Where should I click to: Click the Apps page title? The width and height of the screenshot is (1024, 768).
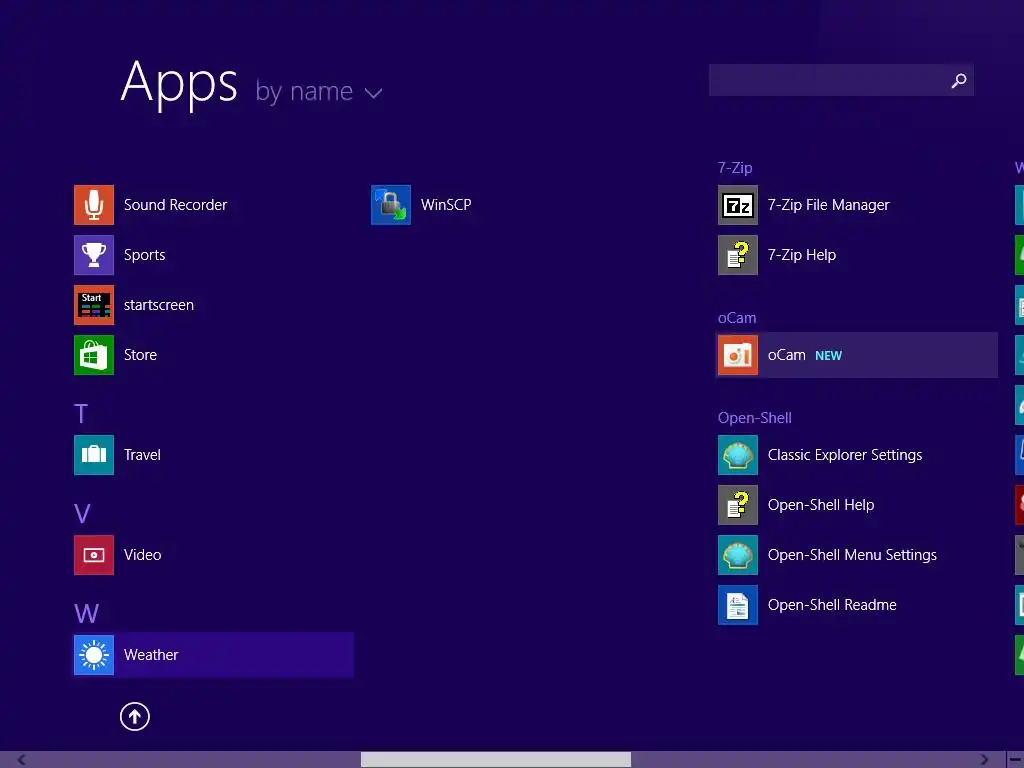pos(179,83)
